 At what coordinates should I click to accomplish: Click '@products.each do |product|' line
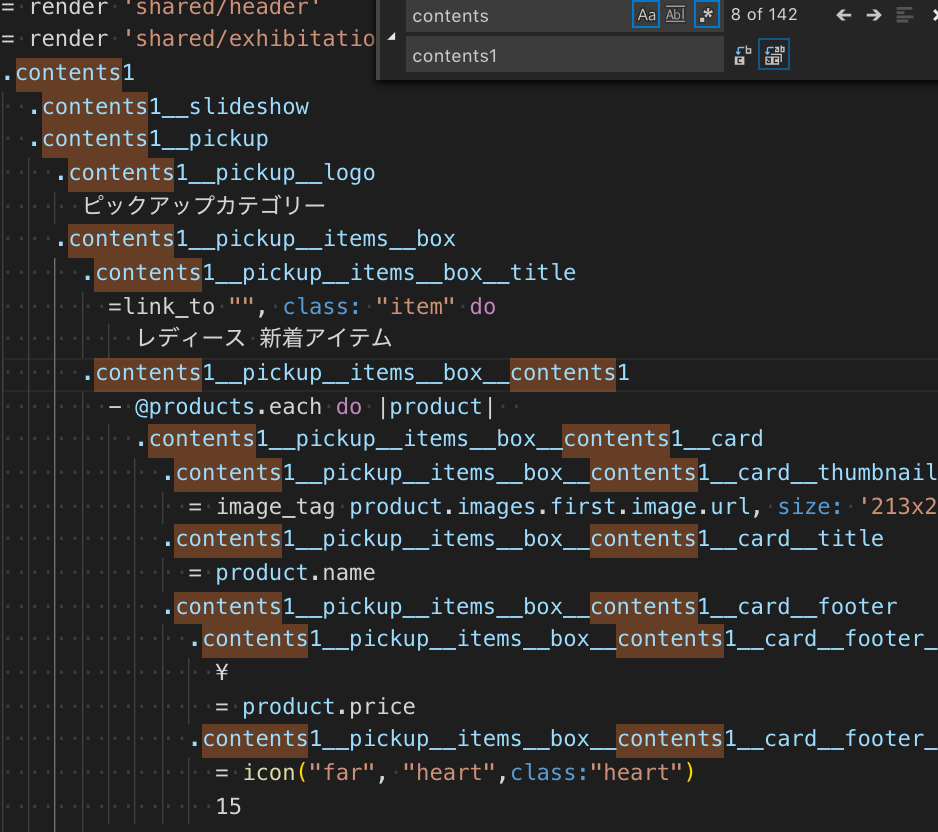pos(302,407)
